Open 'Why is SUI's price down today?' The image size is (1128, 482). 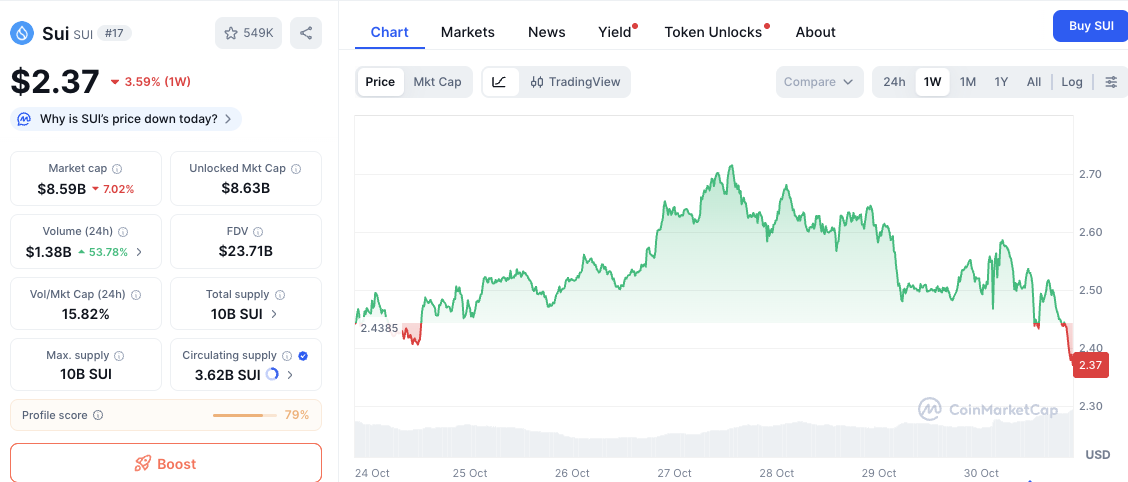126,119
